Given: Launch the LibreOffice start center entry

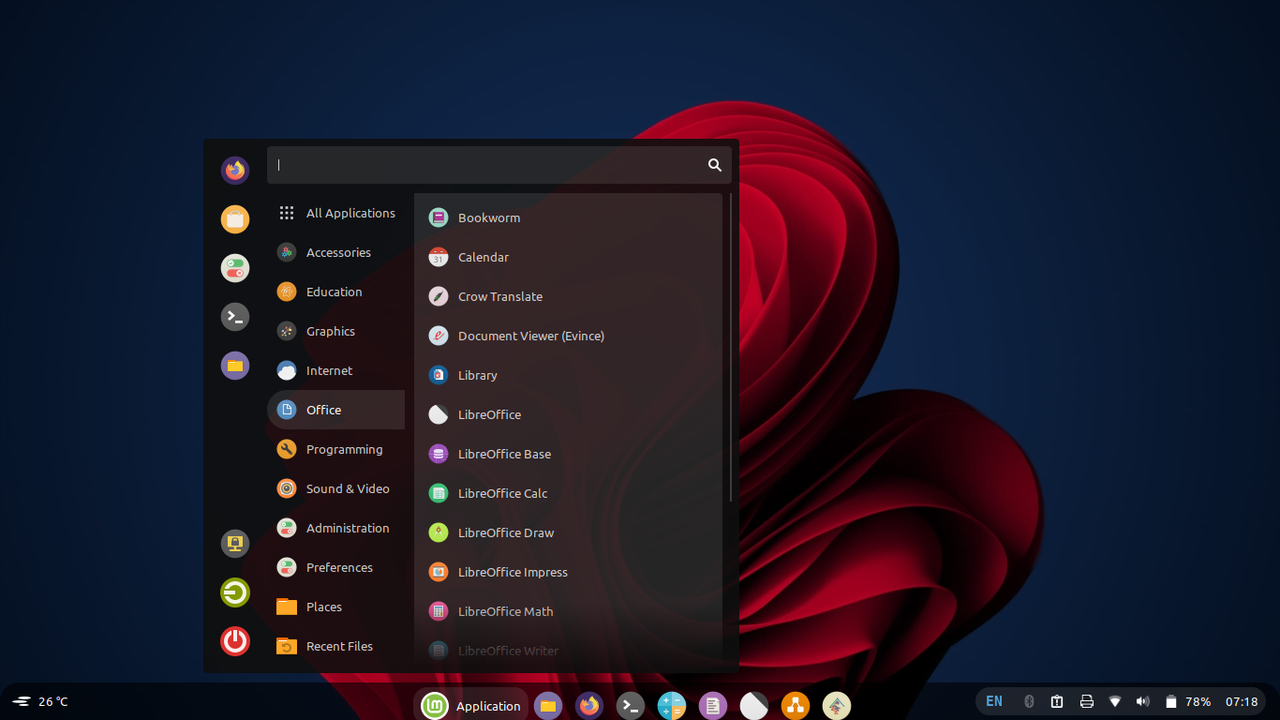Looking at the screenshot, I should click(568, 414).
